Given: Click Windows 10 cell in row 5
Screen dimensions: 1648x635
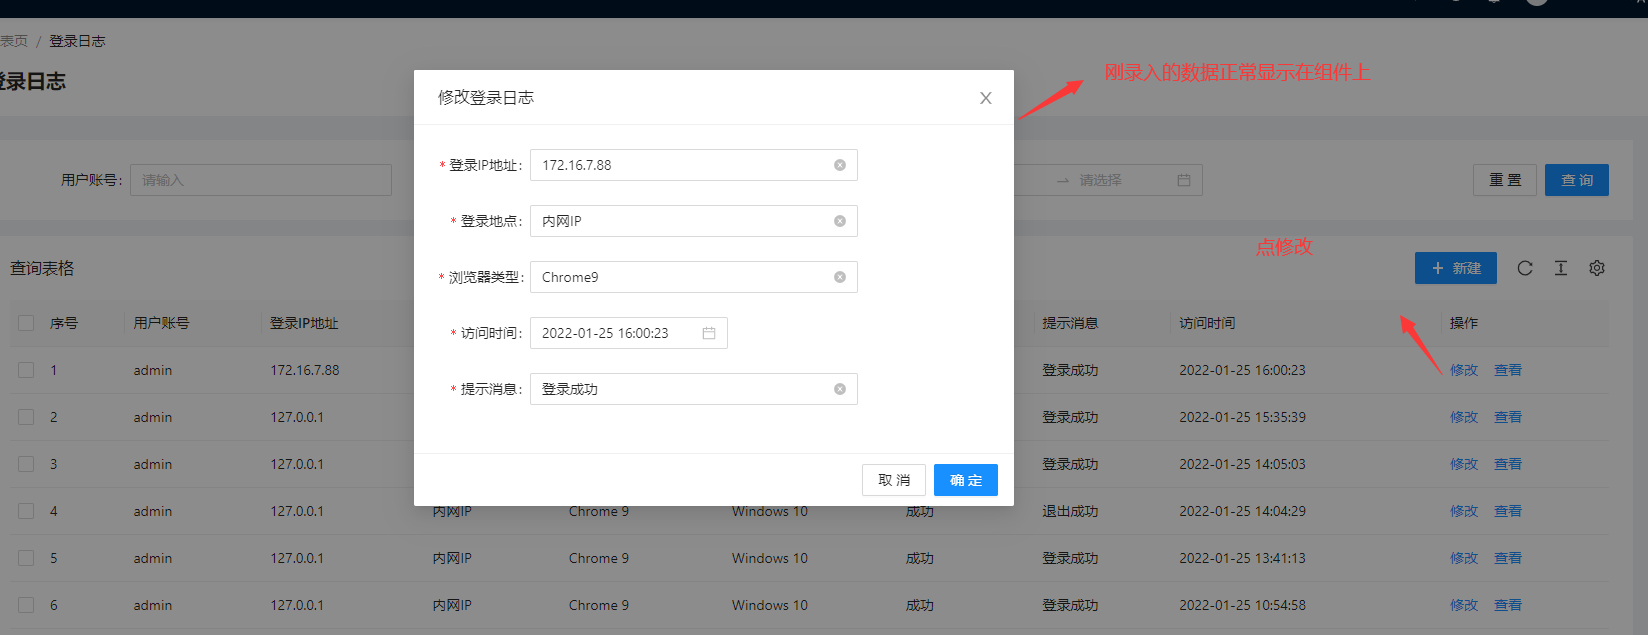Looking at the screenshot, I should [x=770, y=558].
